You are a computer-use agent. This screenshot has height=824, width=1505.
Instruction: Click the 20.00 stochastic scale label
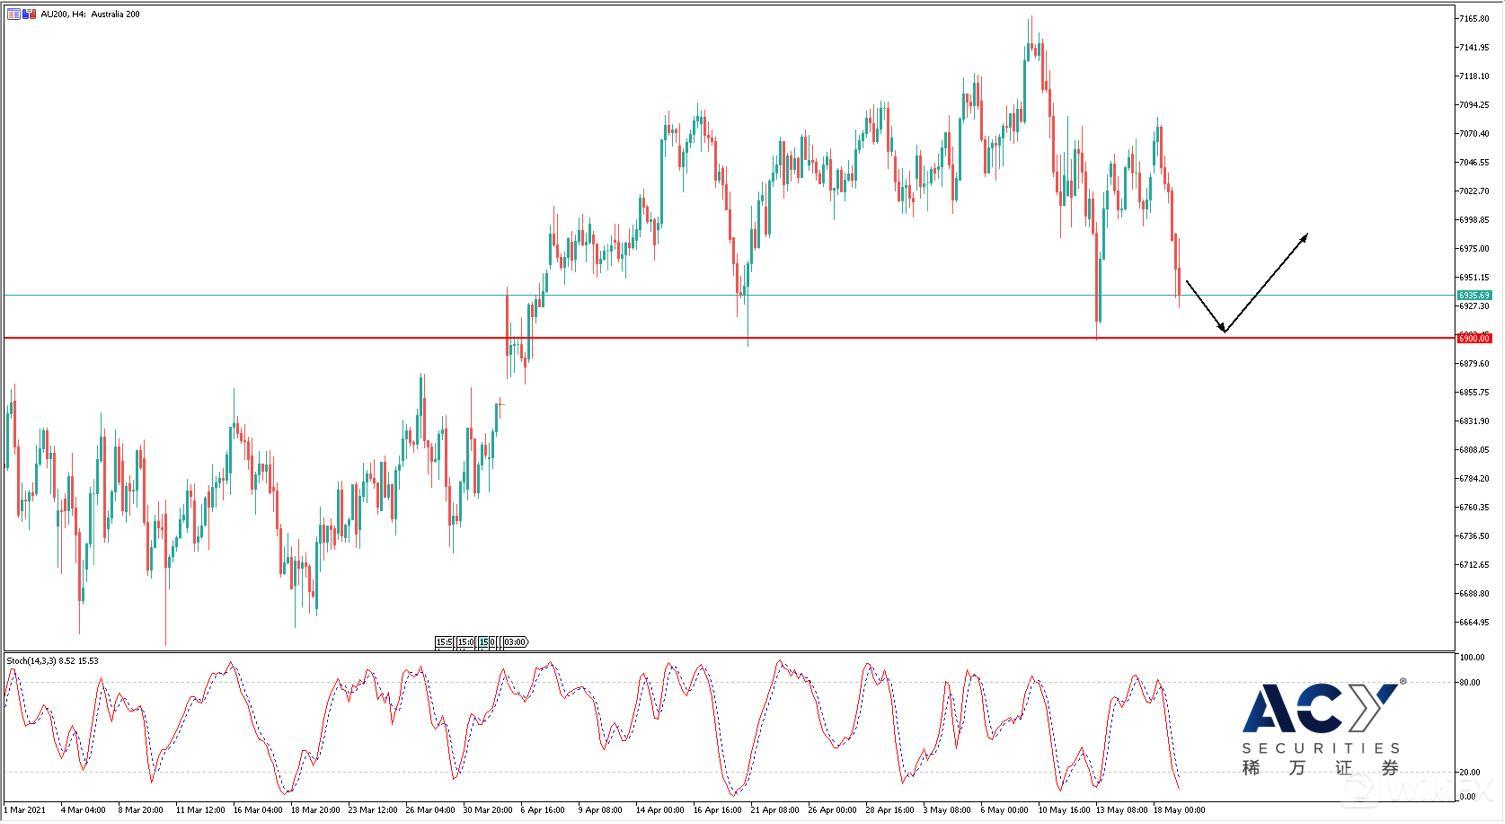(x=1470, y=772)
